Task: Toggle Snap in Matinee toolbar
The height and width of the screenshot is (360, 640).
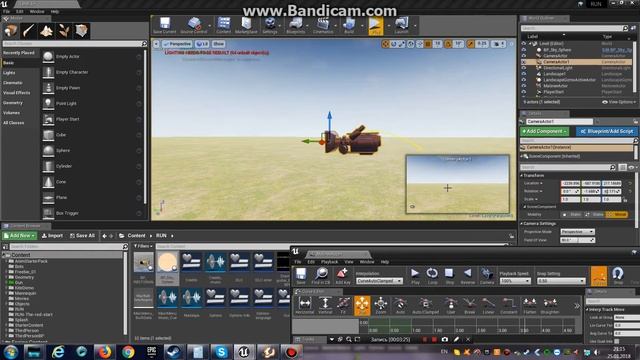Action: click(618, 276)
